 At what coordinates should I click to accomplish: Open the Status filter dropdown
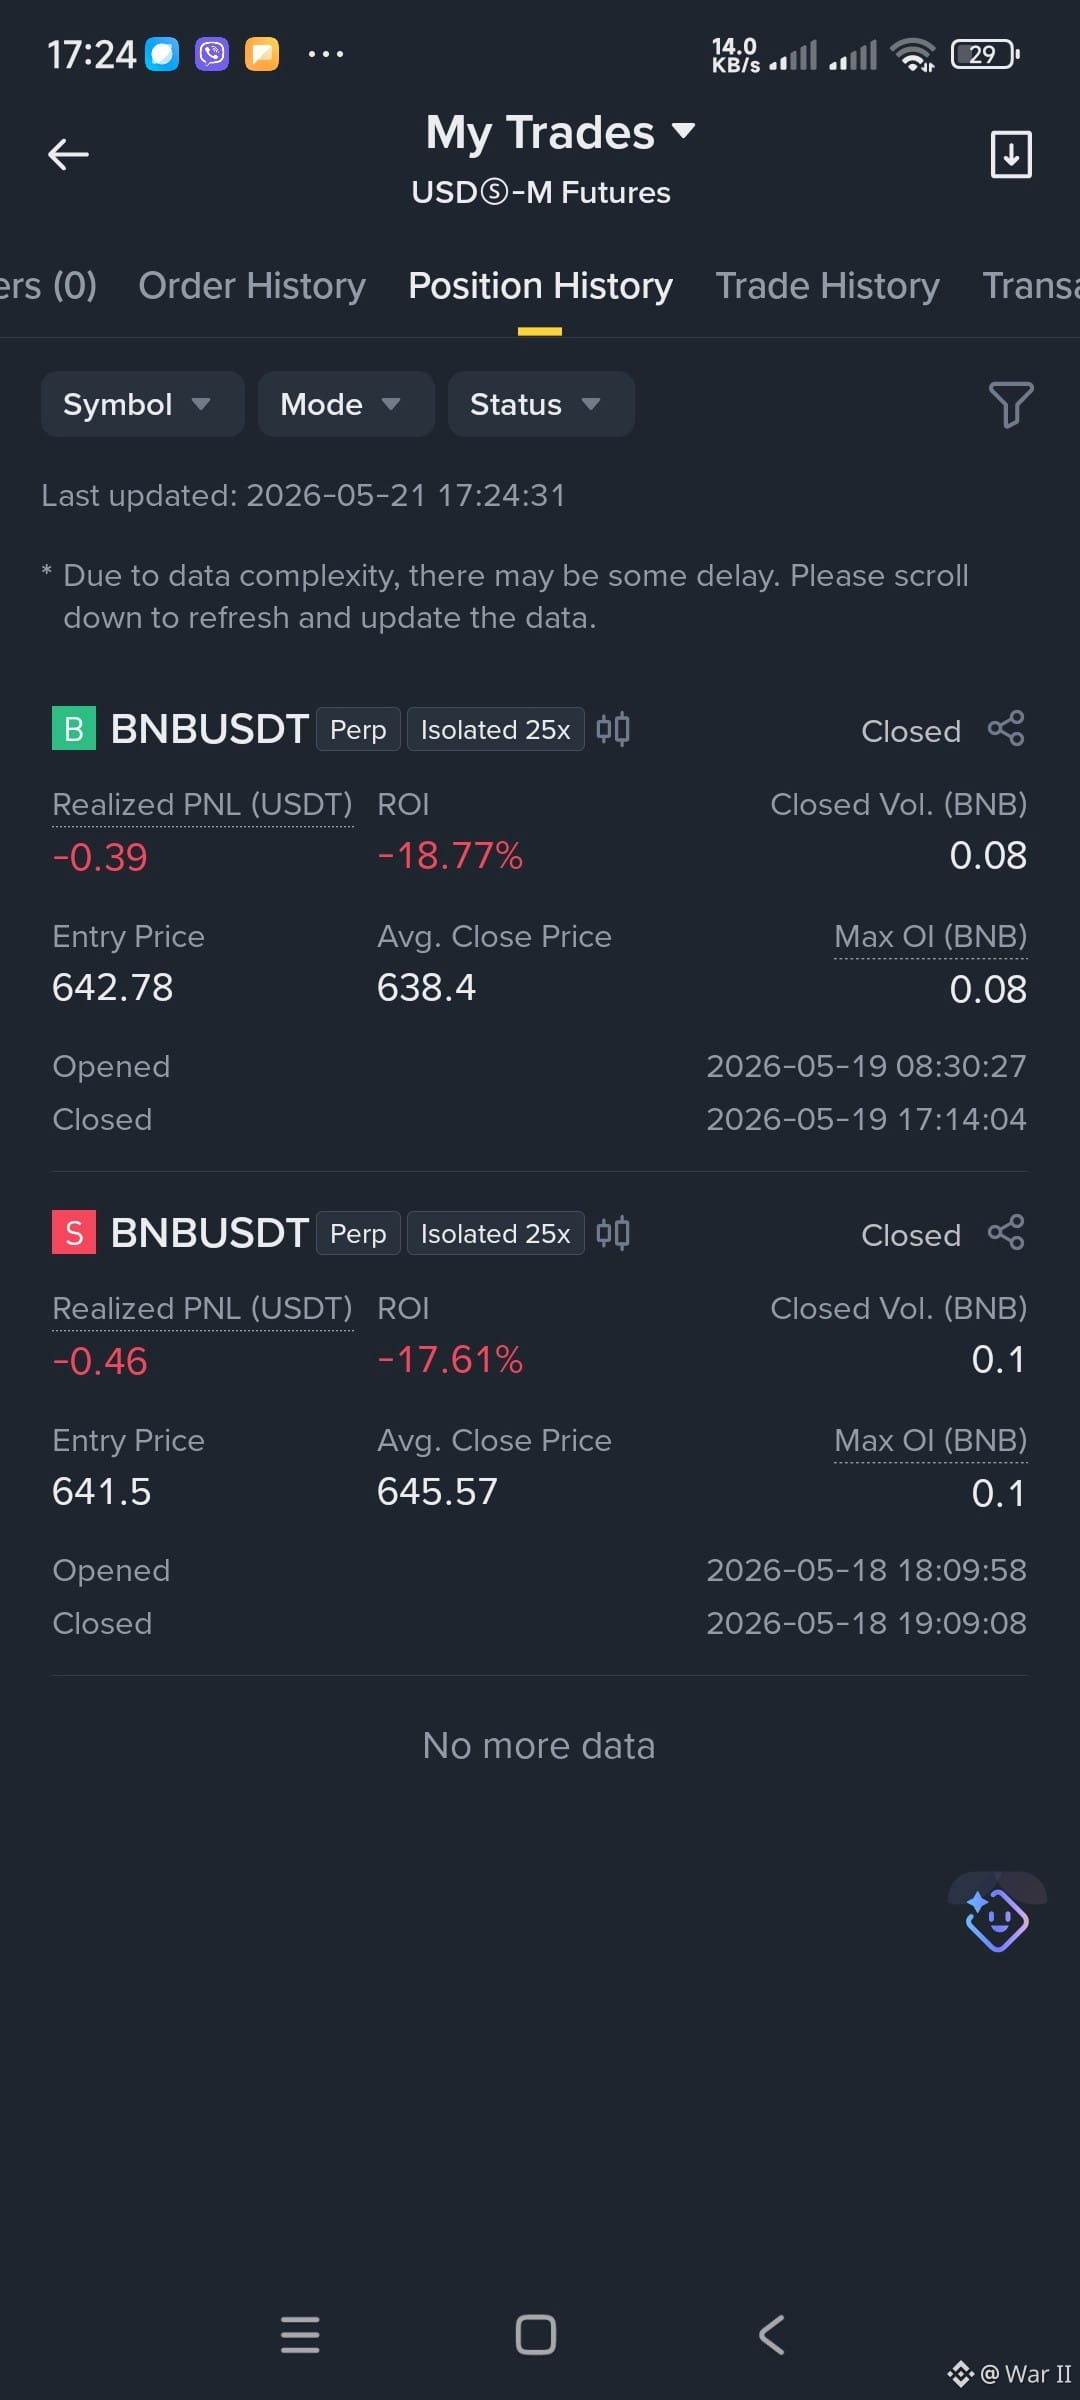[541, 404]
